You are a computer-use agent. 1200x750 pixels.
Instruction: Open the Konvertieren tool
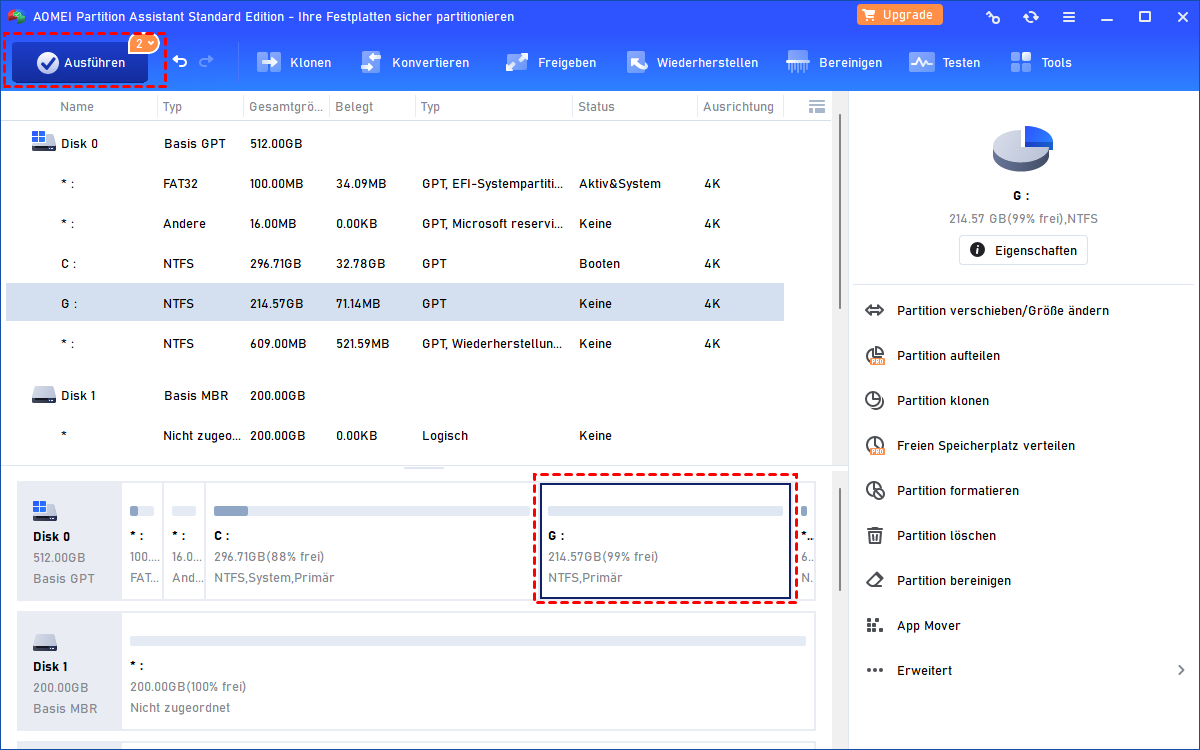(414, 62)
